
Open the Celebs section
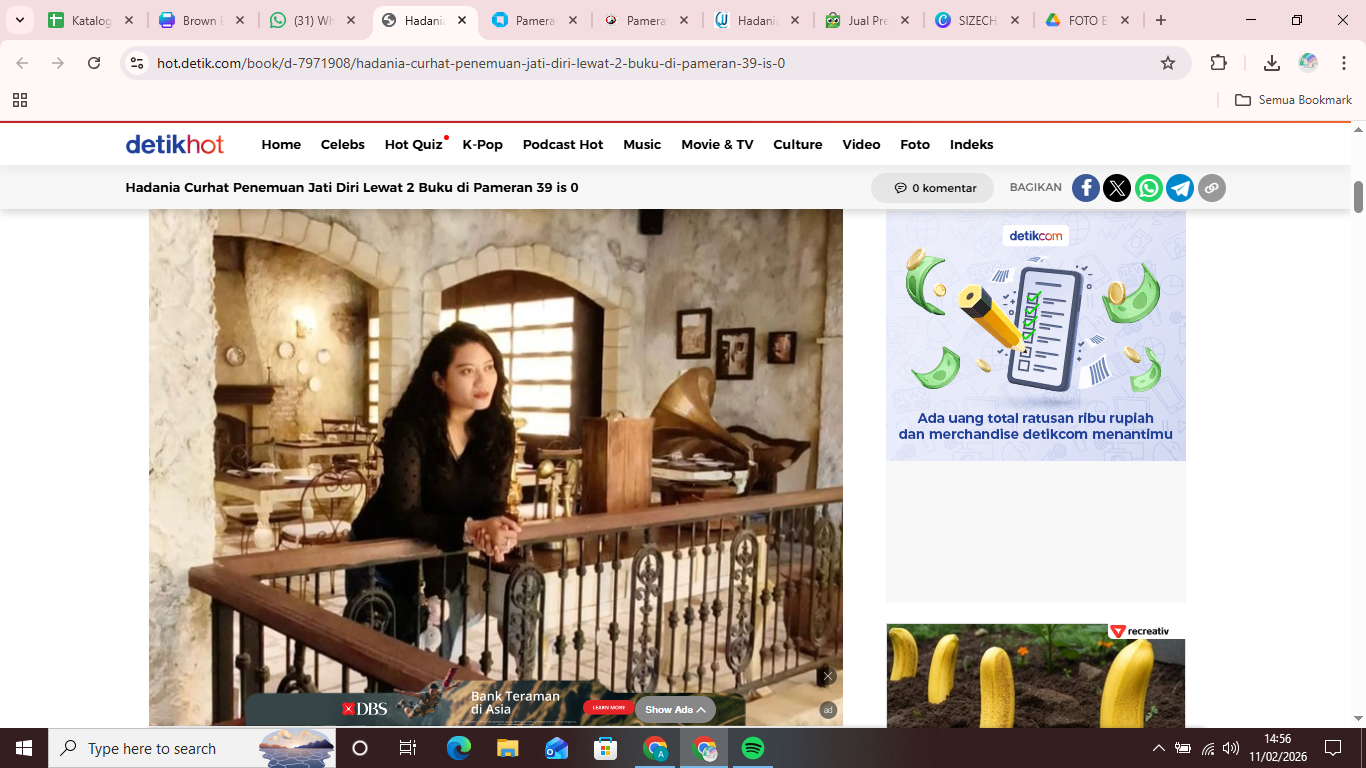pyautogui.click(x=343, y=145)
